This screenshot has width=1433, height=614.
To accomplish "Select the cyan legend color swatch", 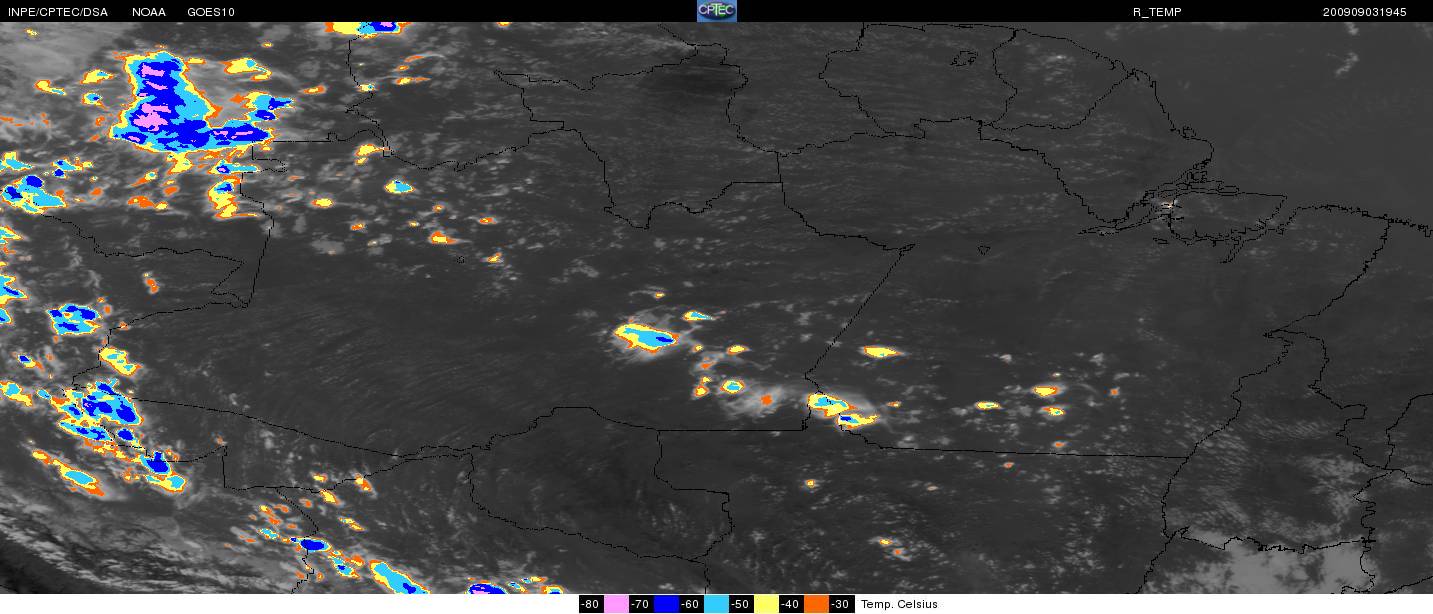I will (x=716, y=604).
